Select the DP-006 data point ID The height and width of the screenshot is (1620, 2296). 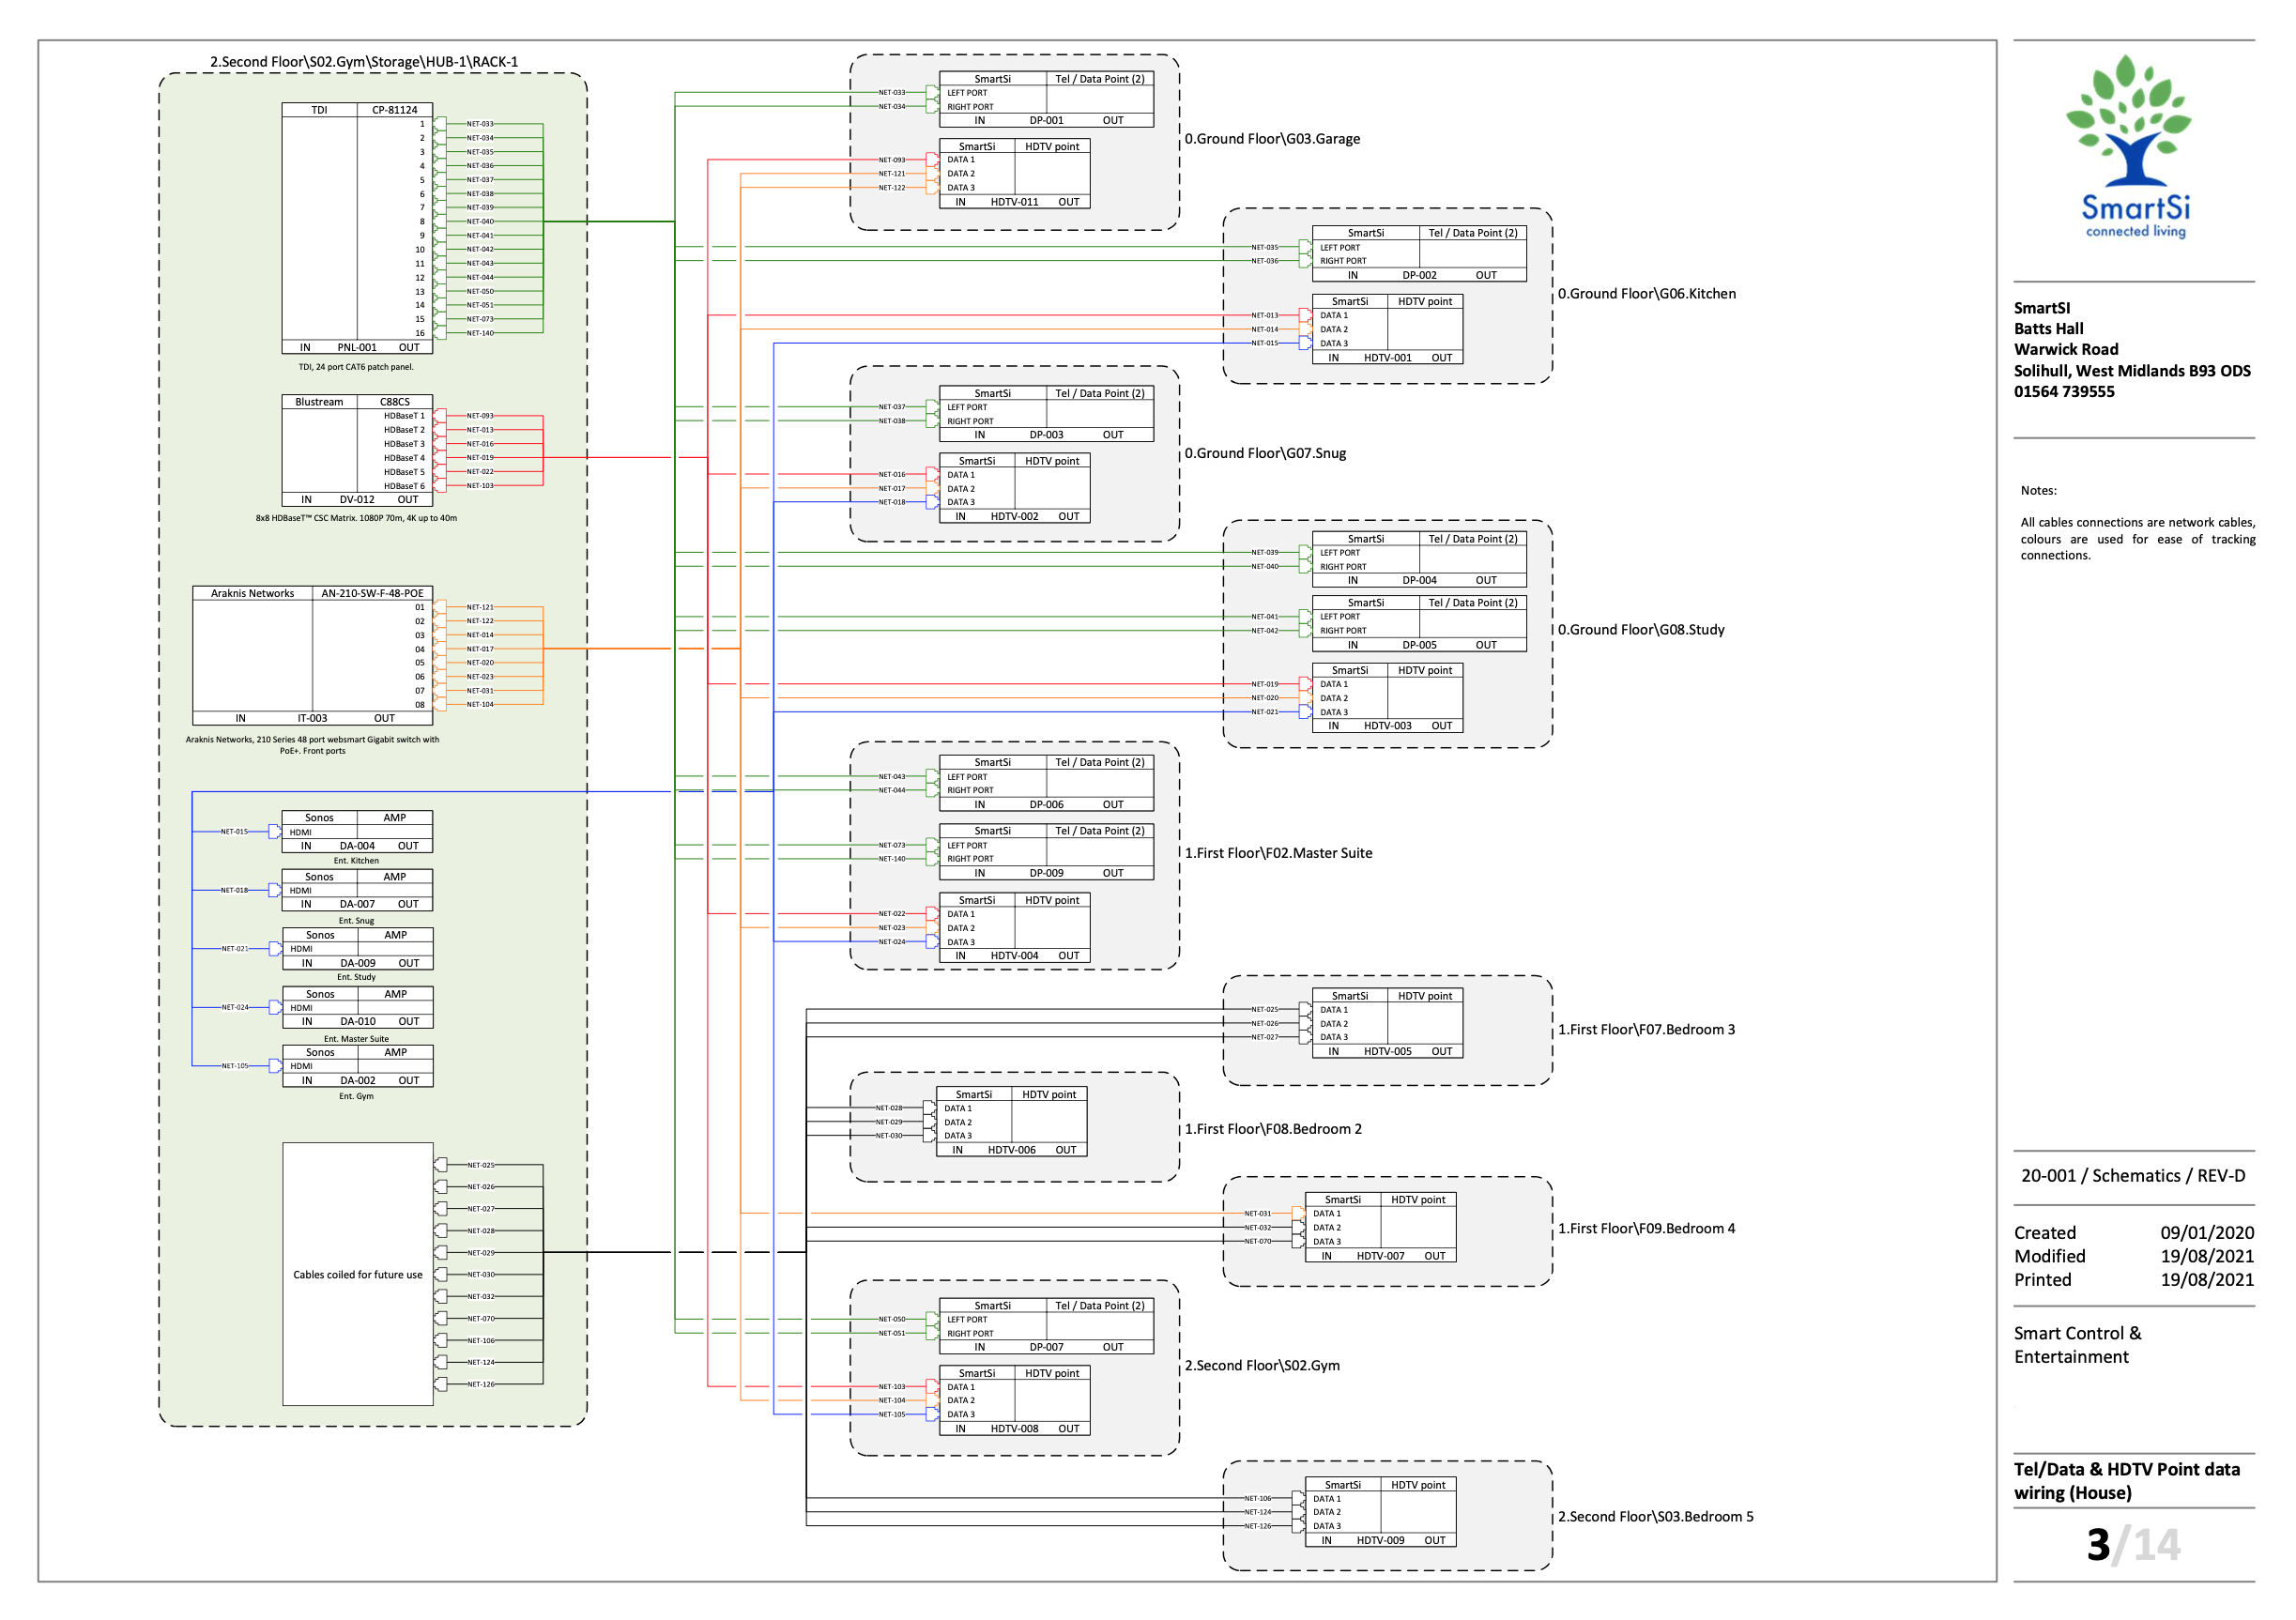(x=1047, y=805)
